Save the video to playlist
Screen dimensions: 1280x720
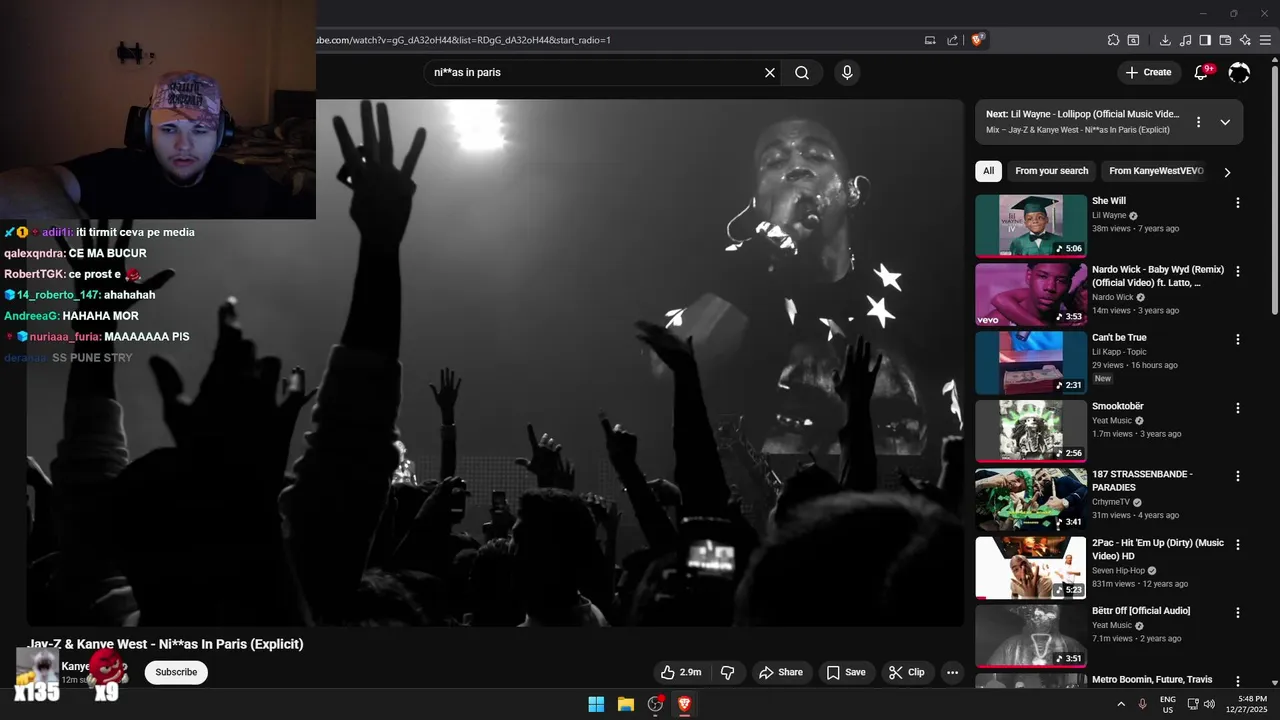coord(846,672)
